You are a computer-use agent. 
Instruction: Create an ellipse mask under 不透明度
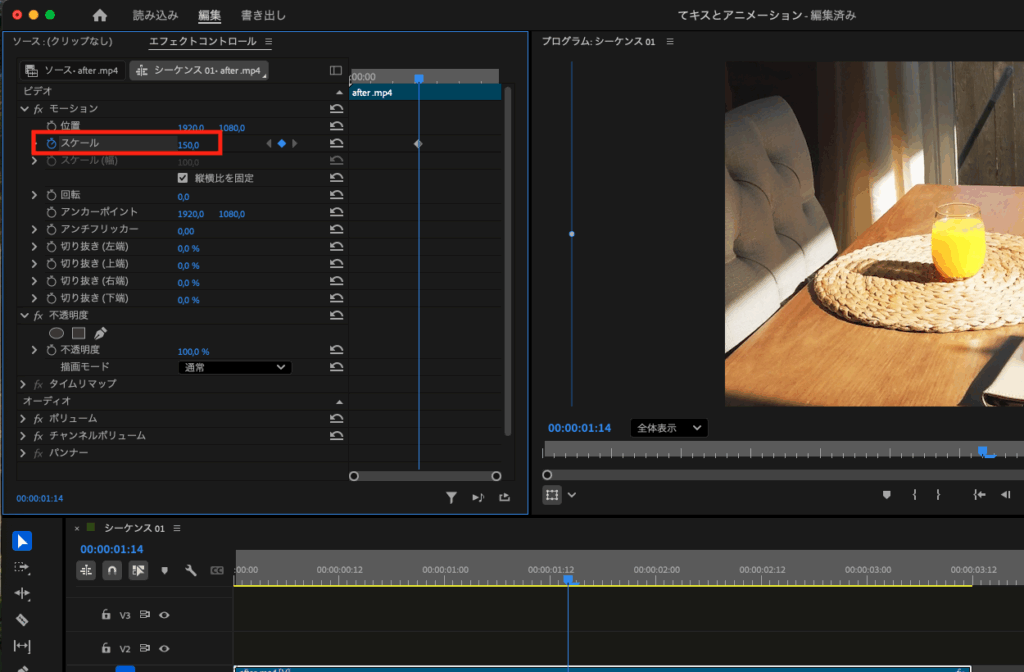tap(57, 333)
